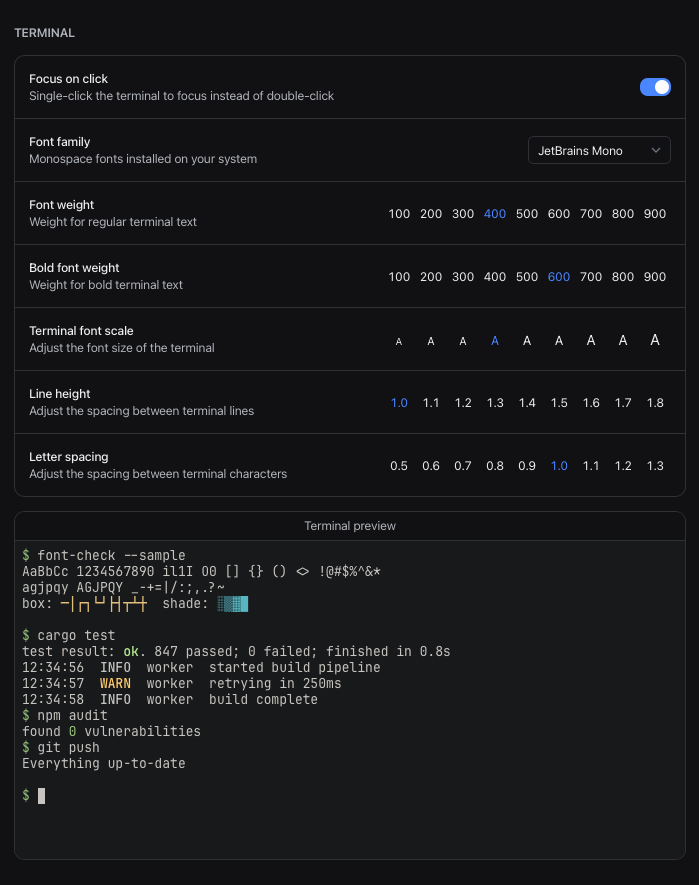This screenshot has width=699, height=885.
Task: Choose Letter spacing 0.8
Action: coord(495,466)
